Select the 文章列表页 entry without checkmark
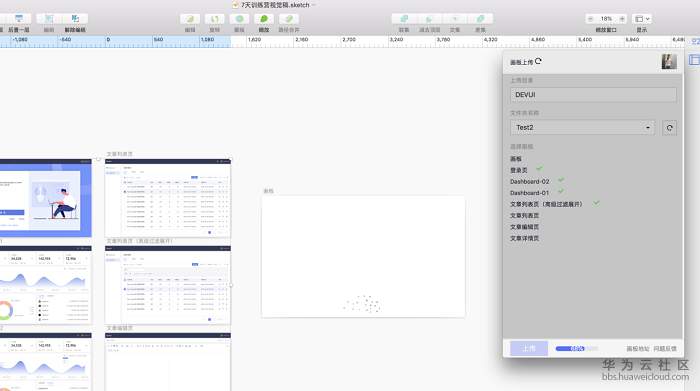This screenshot has height=391, width=700. [525, 216]
